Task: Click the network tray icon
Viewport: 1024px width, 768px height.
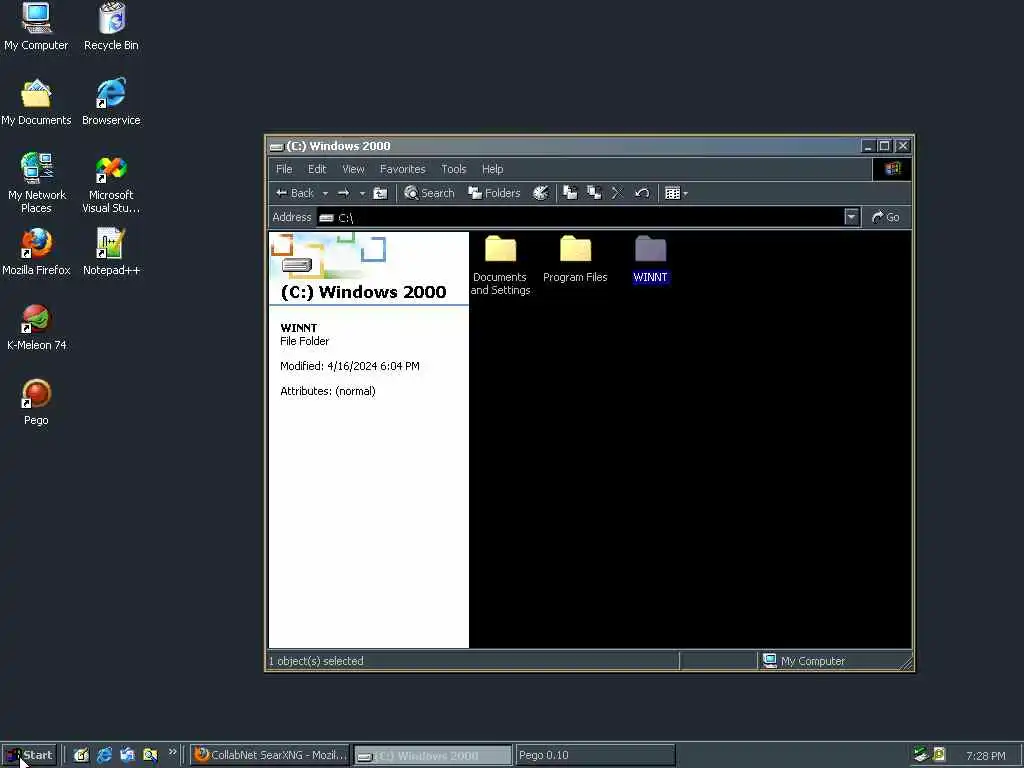Action: click(x=921, y=755)
